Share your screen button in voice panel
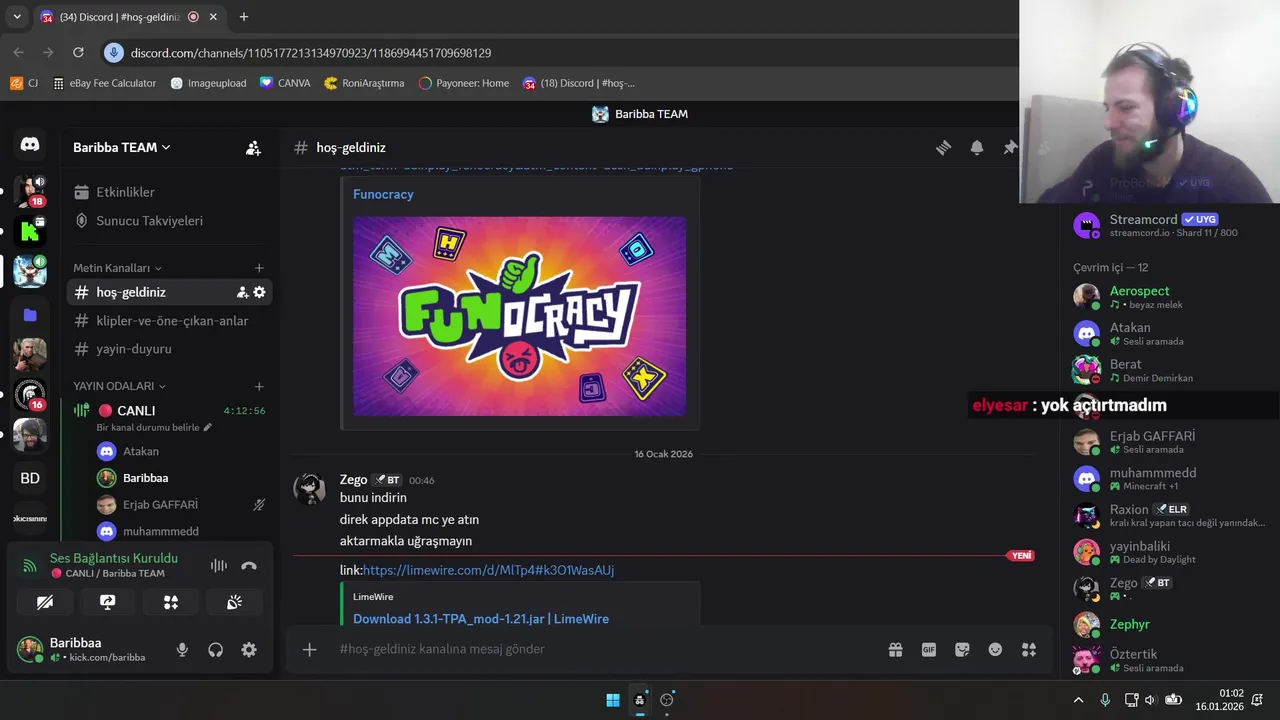Viewport: 1280px width, 720px height. tap(108, 602)
